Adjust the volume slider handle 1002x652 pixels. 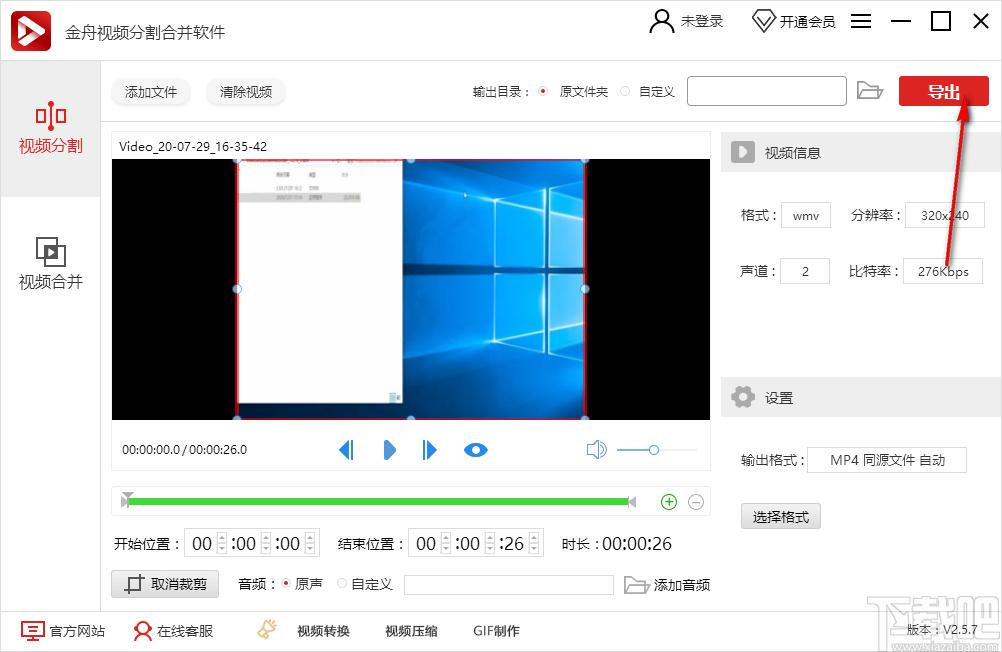654,450
